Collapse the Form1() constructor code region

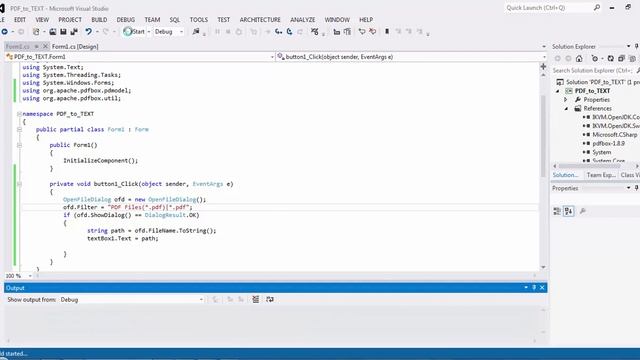click(19, 145)
